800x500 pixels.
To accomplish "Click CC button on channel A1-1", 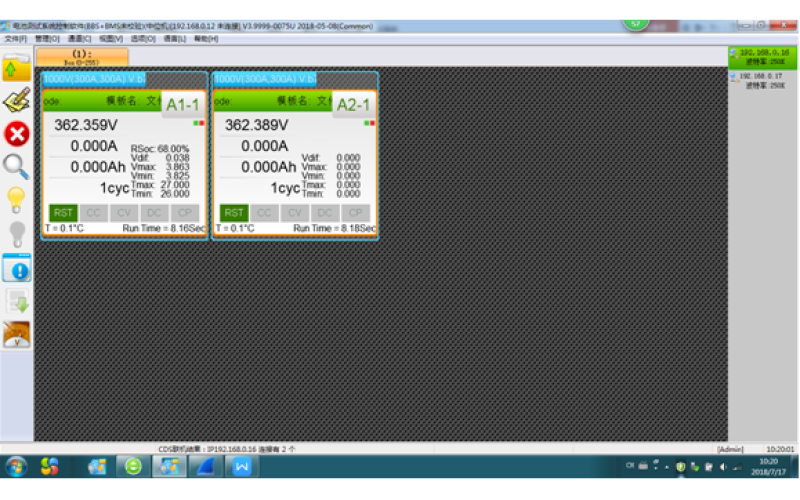I will click(x=93, y=213).
